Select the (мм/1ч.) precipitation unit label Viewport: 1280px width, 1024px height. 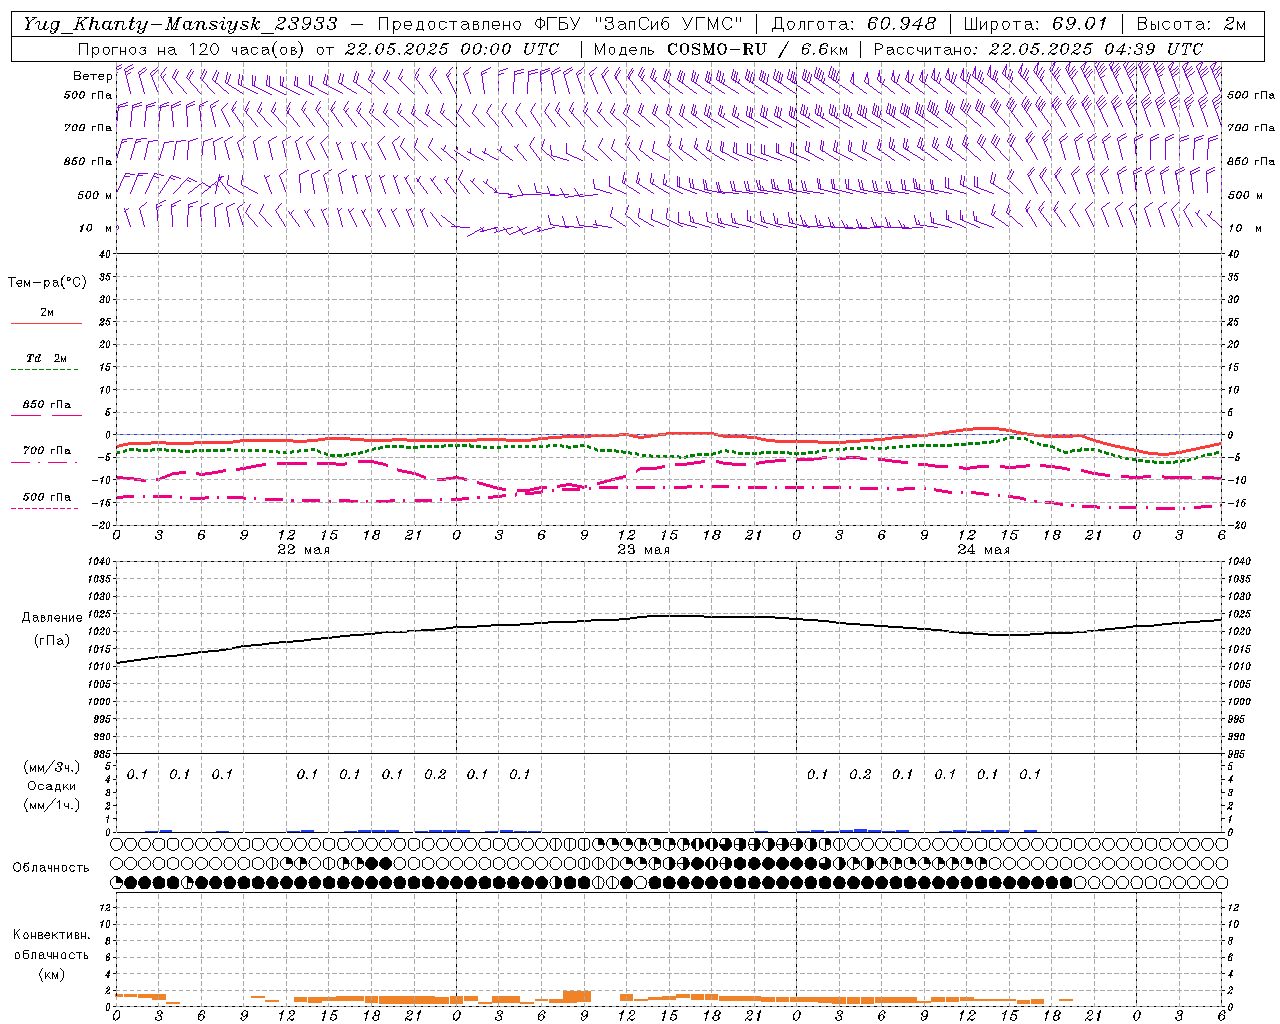coord(52,805)
